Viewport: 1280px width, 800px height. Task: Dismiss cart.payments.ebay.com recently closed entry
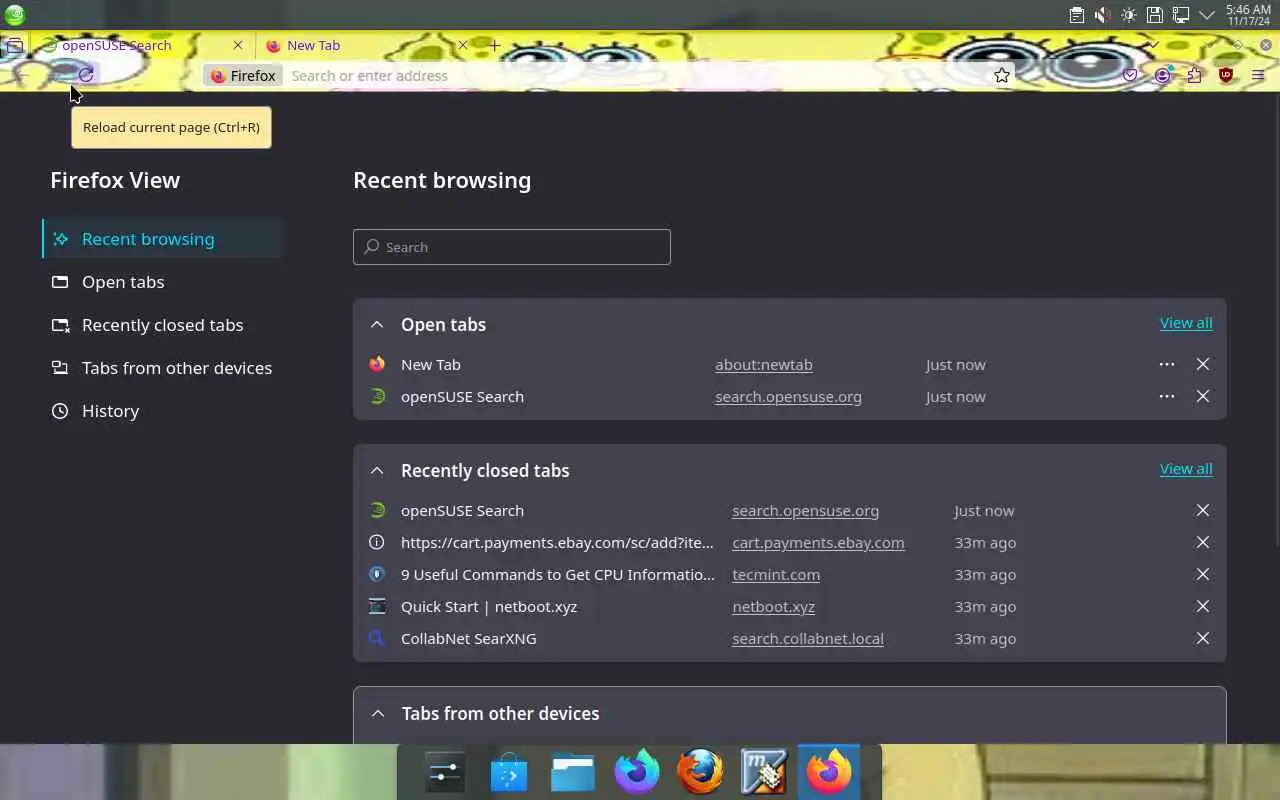[x=1203, y=543]
